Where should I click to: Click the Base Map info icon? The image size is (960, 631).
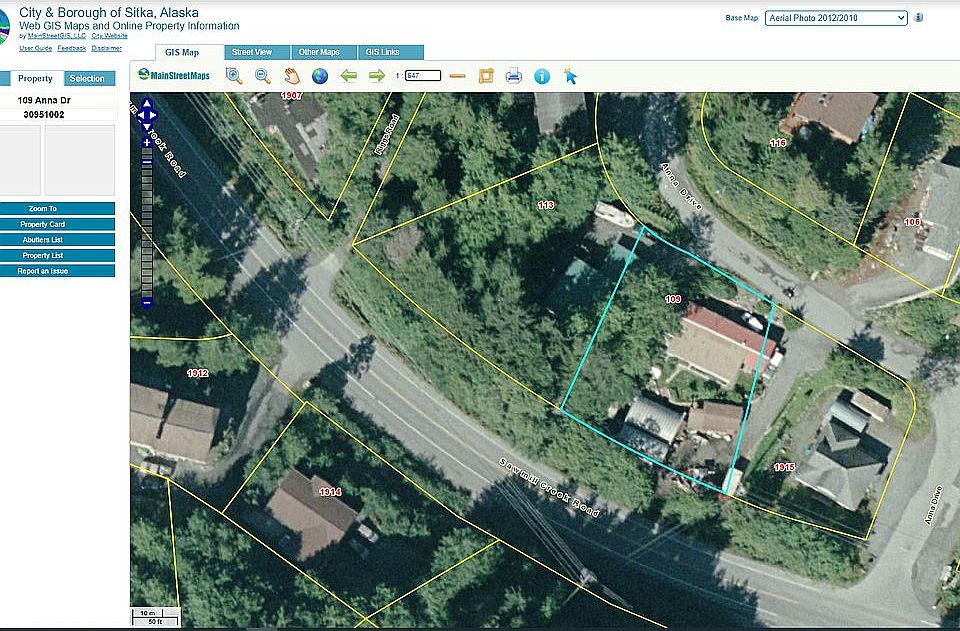pyautogui.click(x=918, y=18)
